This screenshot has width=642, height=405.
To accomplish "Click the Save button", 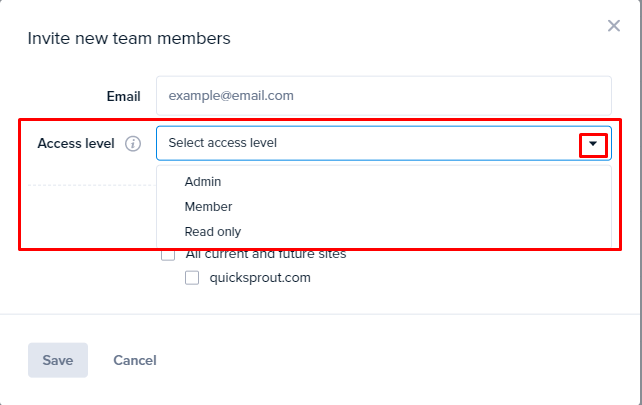I will pos(58,360).
